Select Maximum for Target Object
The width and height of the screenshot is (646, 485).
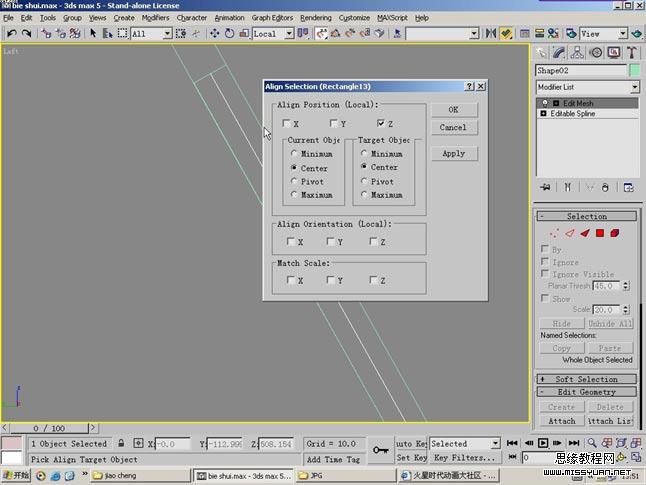tap(364, 194)
